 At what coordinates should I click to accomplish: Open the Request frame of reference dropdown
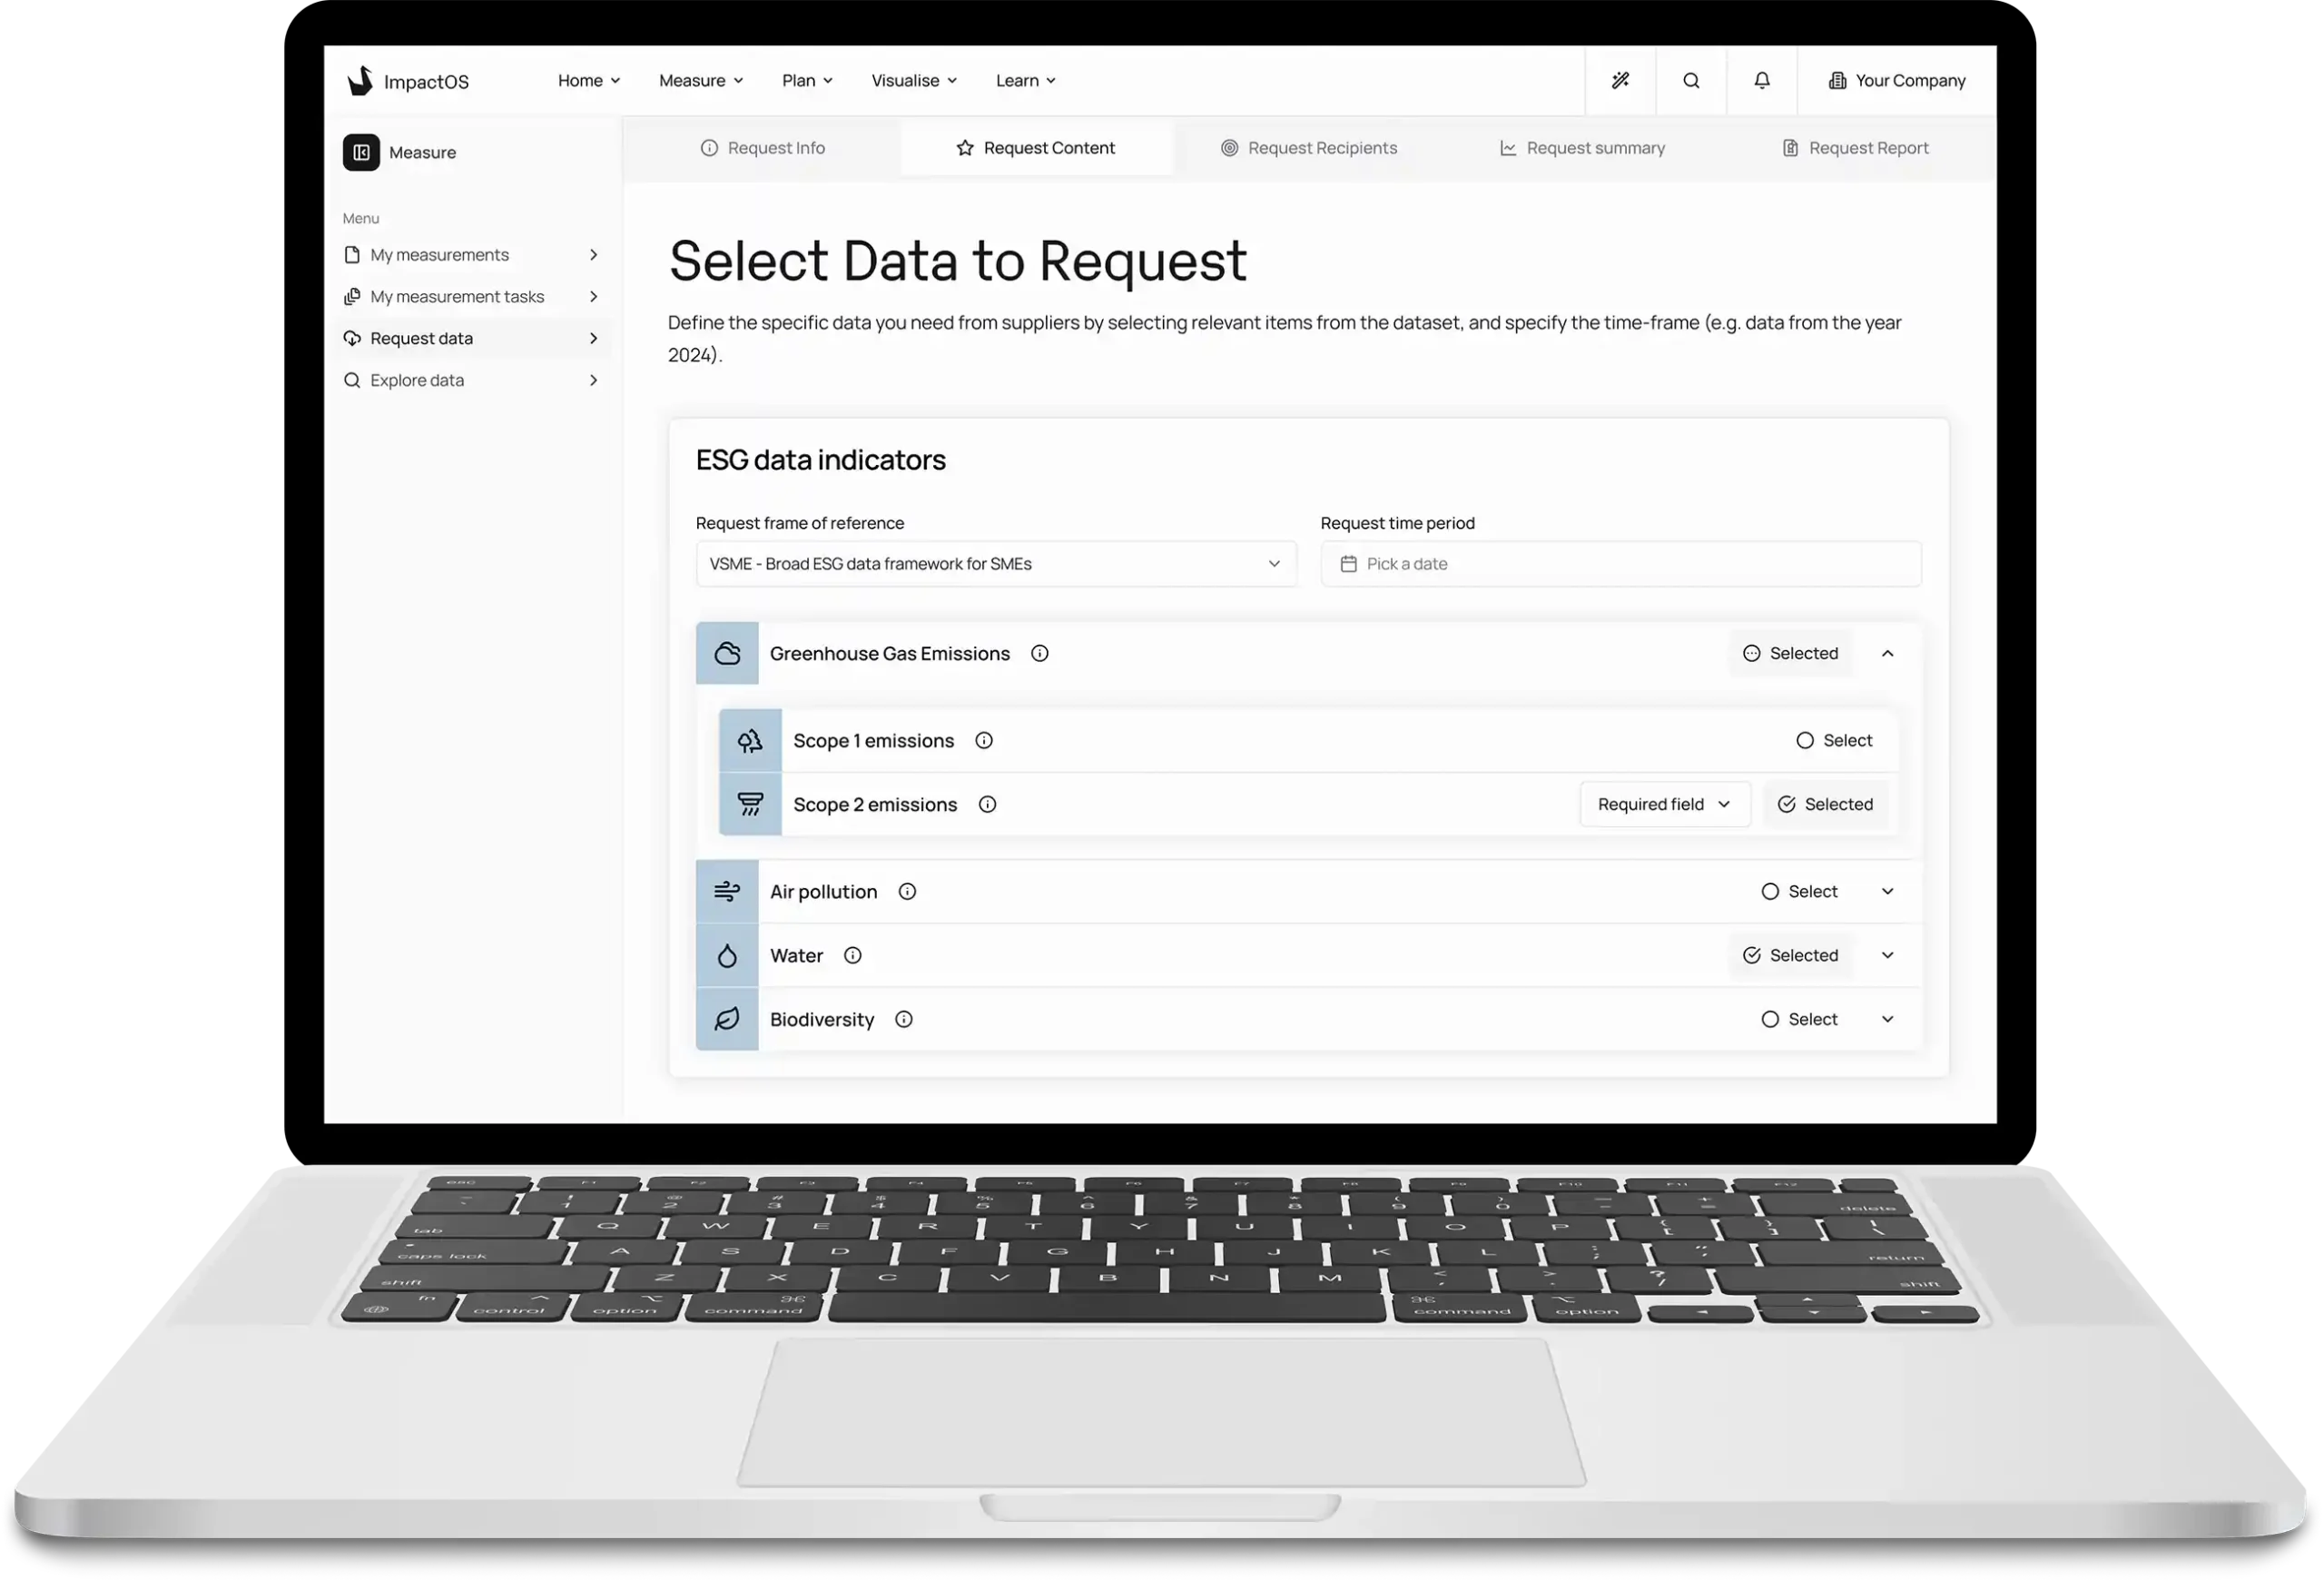tap(995, 564)
